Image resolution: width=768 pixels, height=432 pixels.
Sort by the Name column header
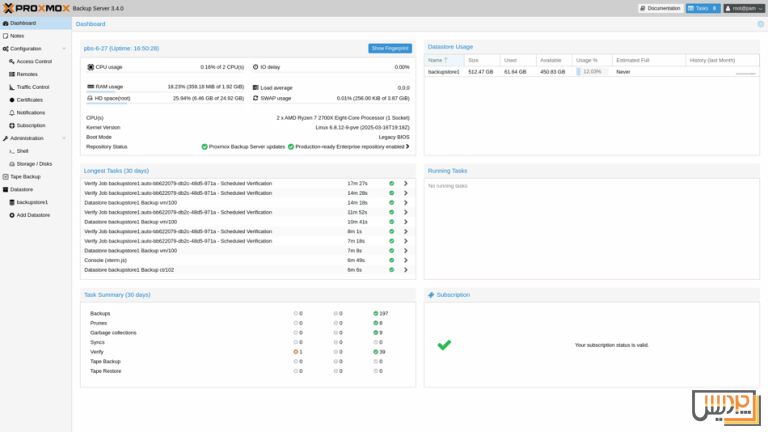(435, 60)
